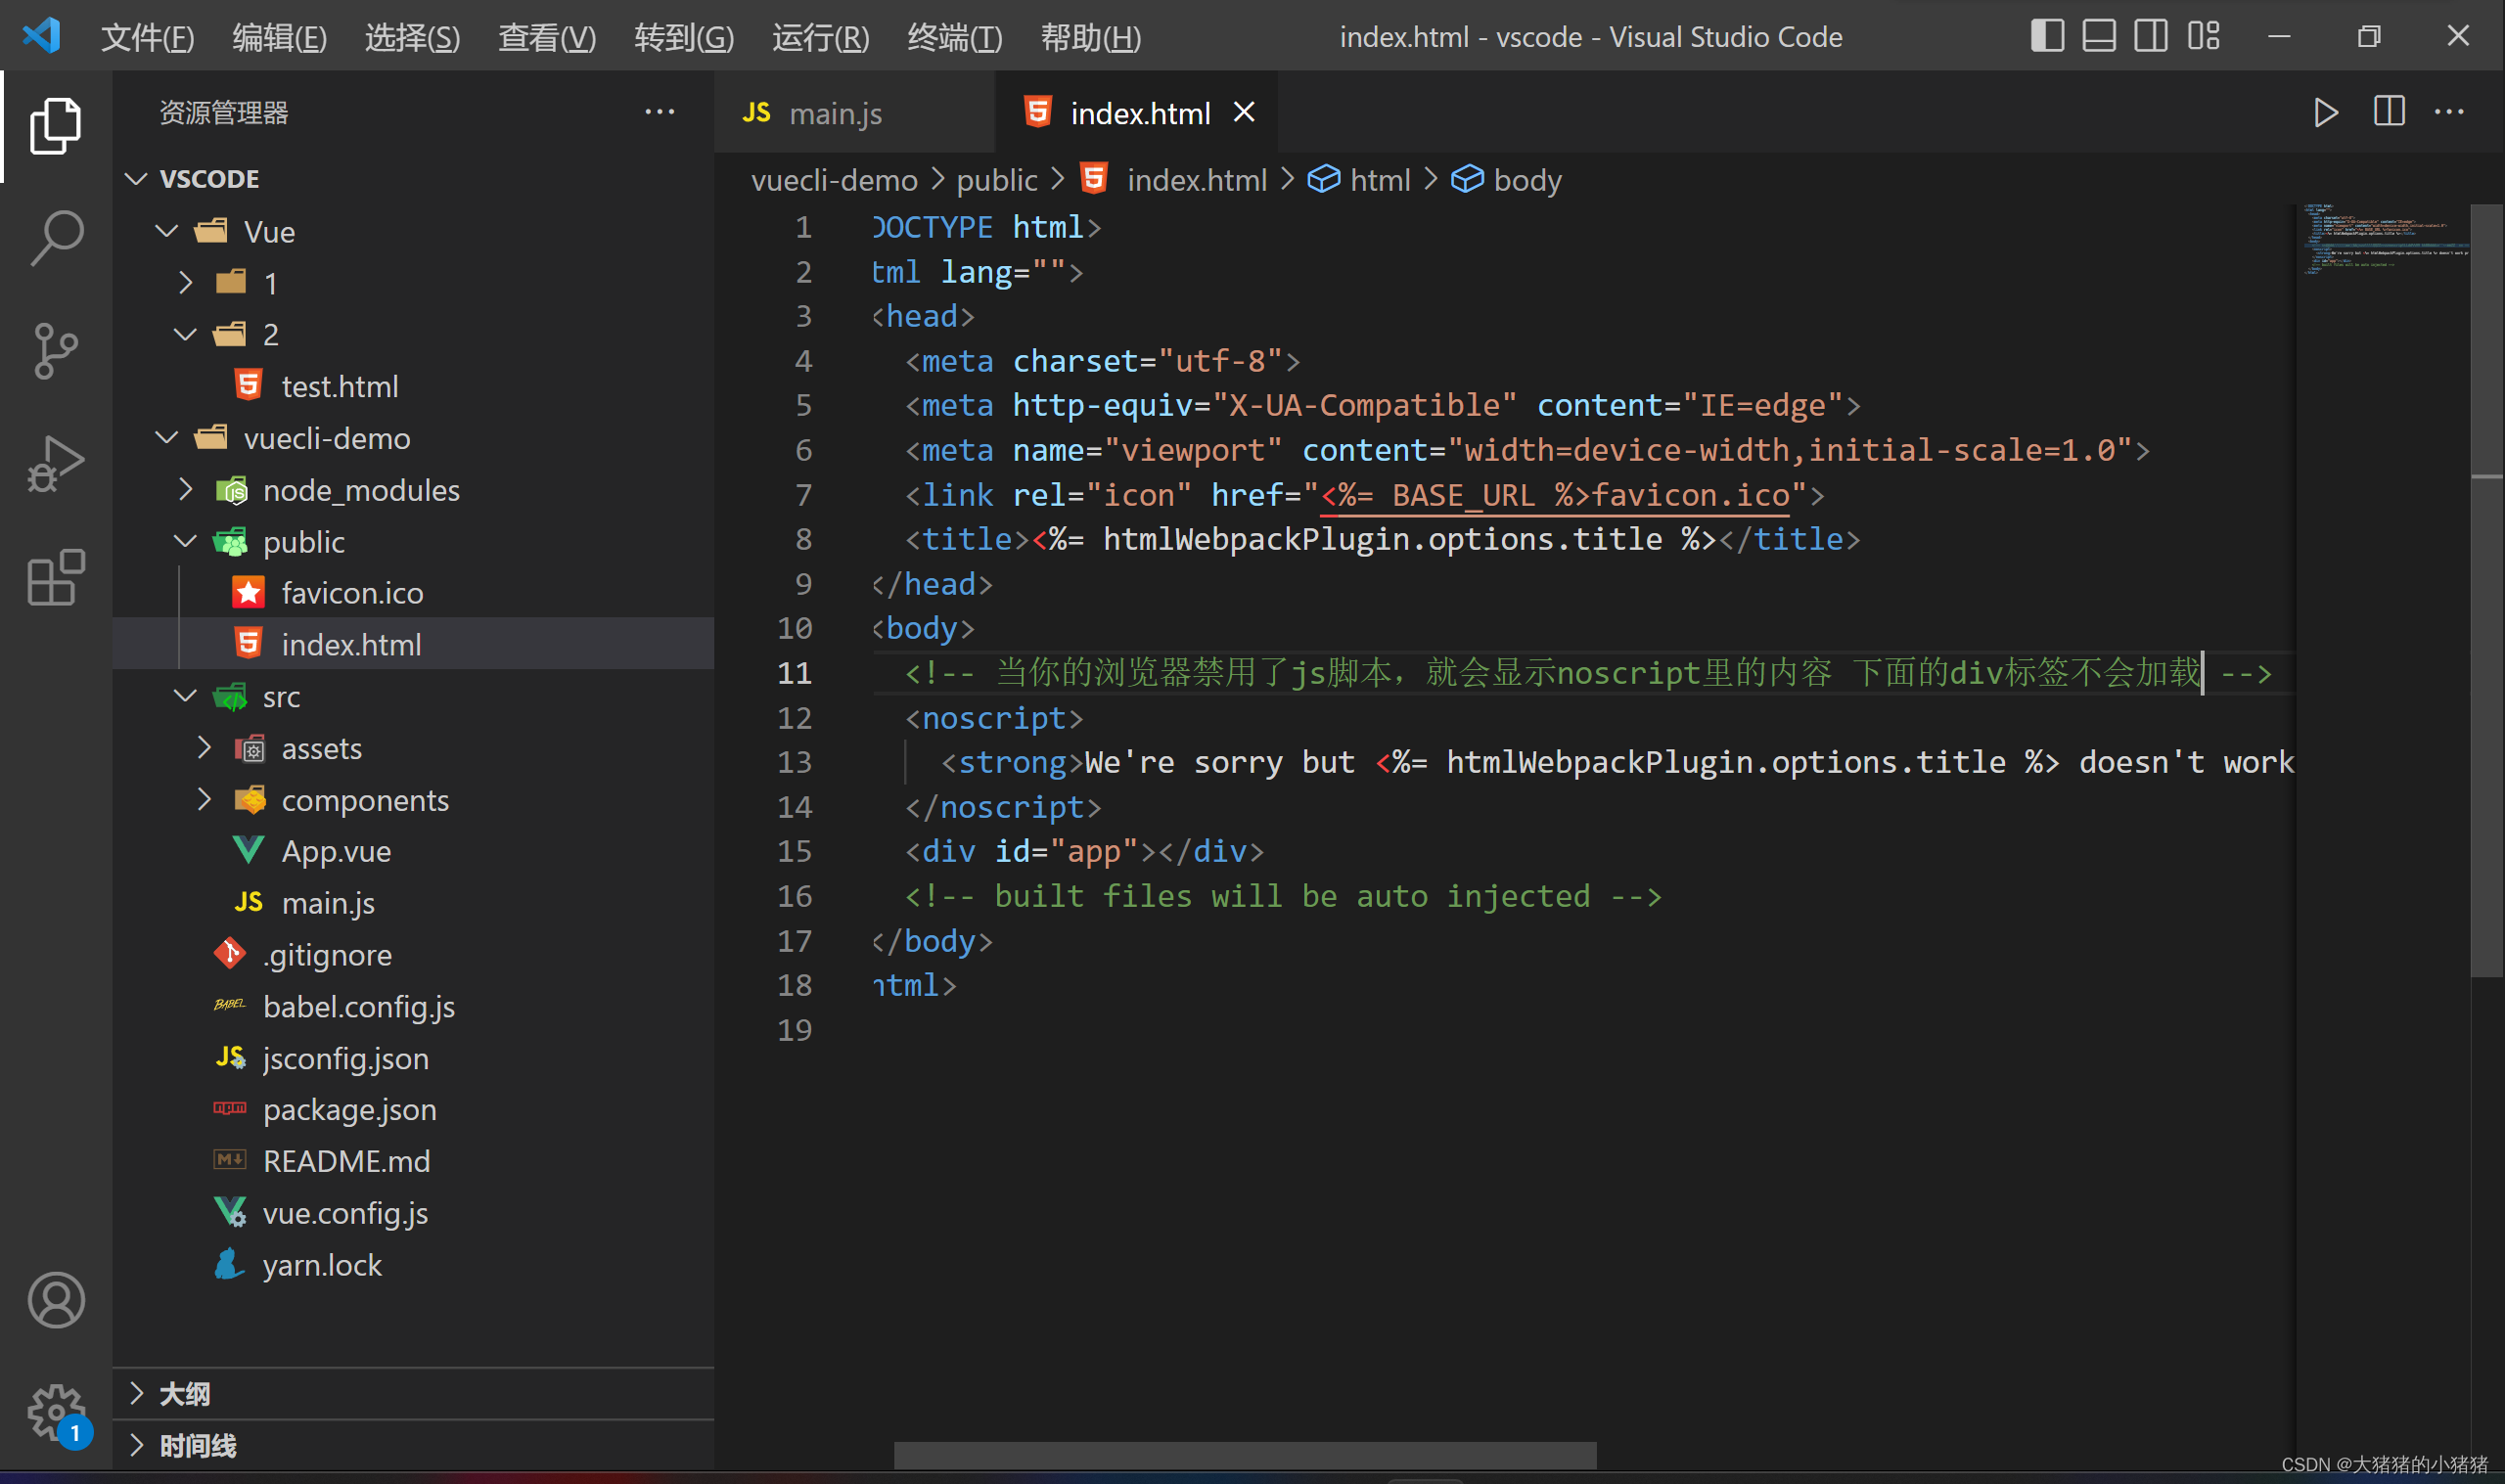
Task: Open the 查看(V) menu
Action: click(x=547, y=38)
